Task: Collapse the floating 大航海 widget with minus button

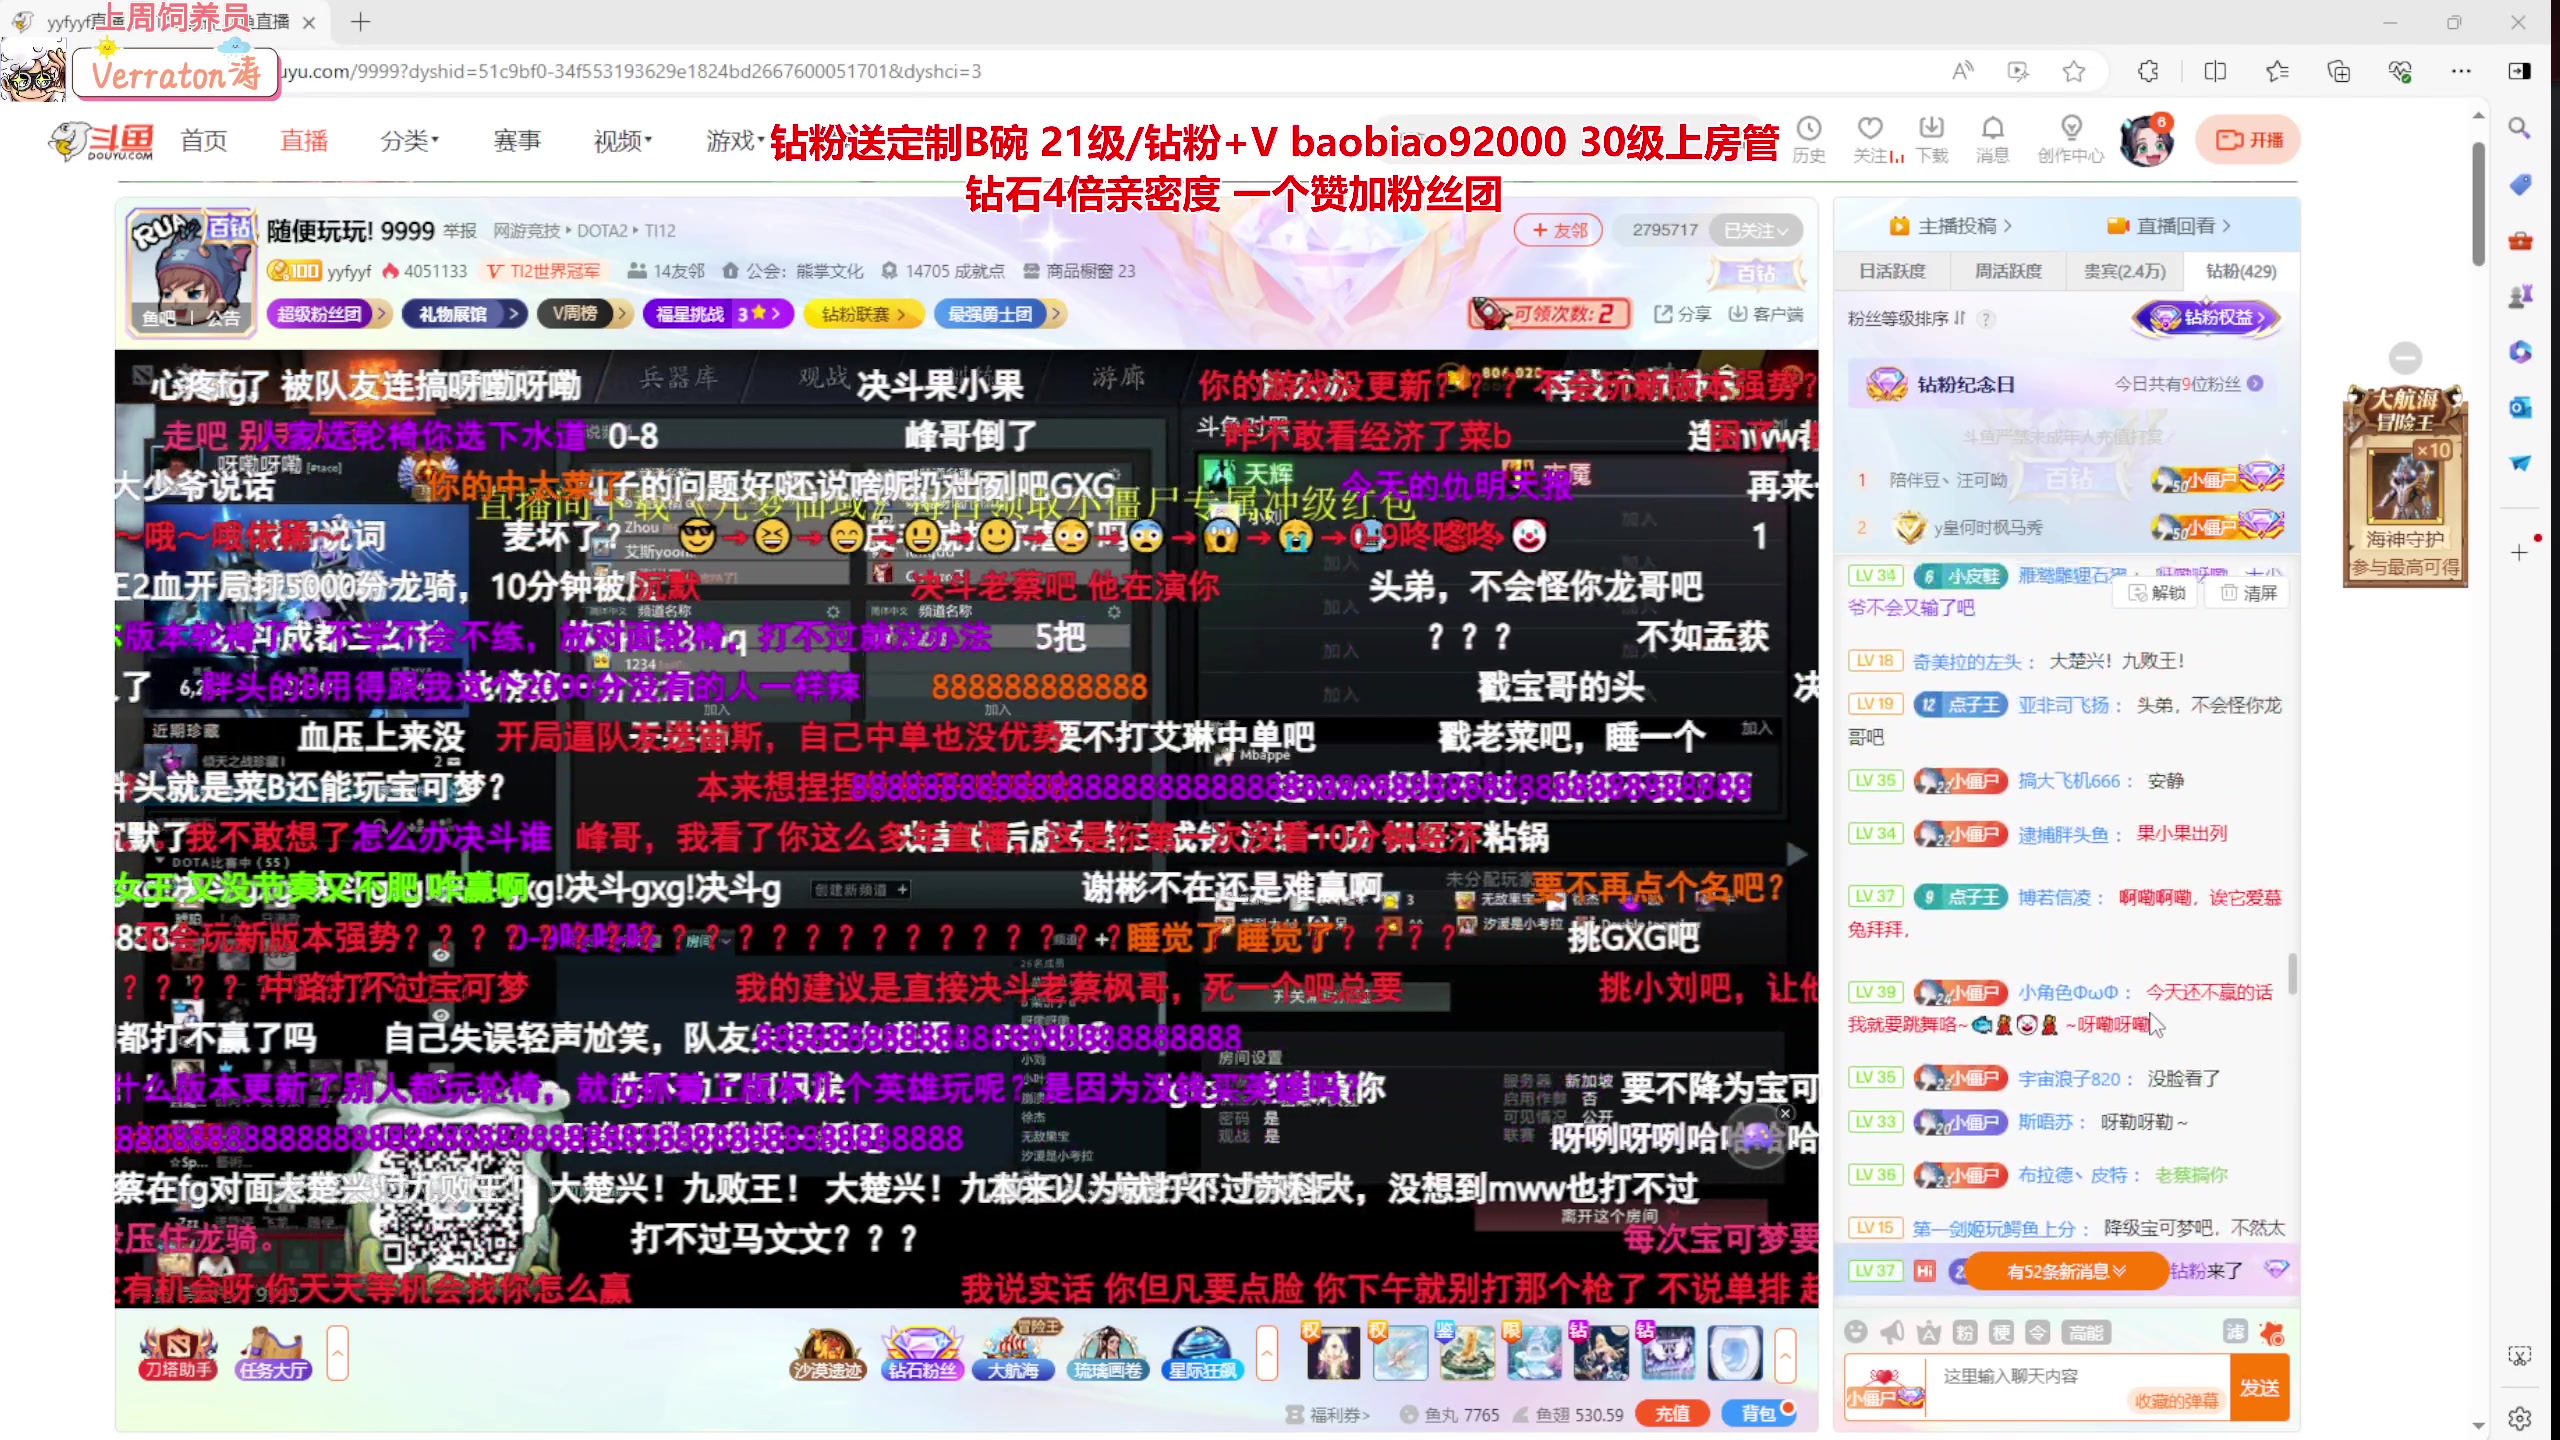Action: tap(2405, 357)
